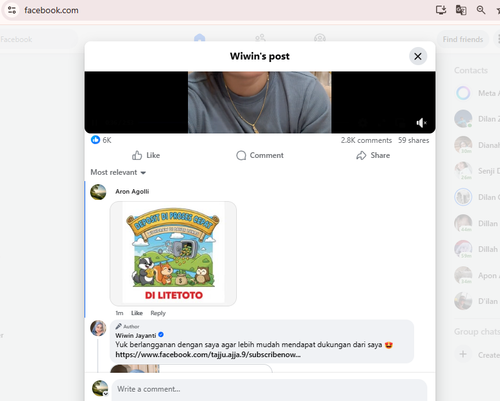Open the blue like reaction count 6K
Image resolution: width=500 pixels, height=401 pixels.
[x=101, y=140]
